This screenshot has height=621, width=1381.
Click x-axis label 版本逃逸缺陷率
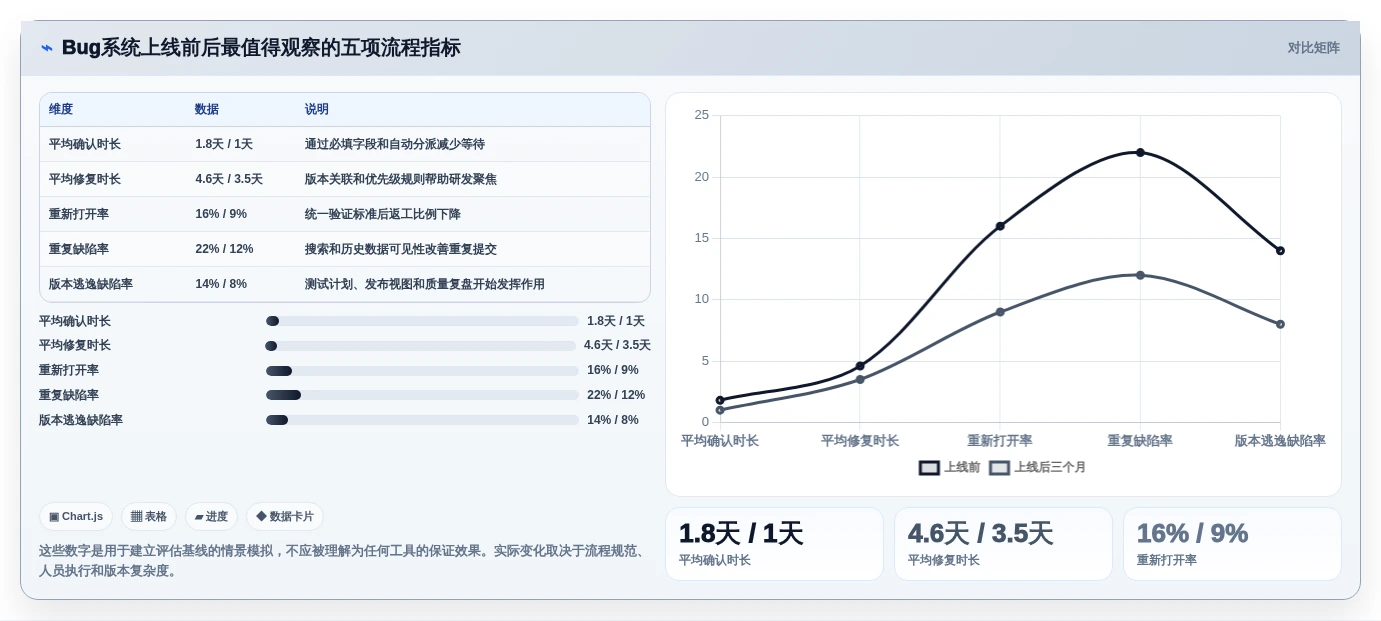pyautogui.click(x=1280, y=441)
